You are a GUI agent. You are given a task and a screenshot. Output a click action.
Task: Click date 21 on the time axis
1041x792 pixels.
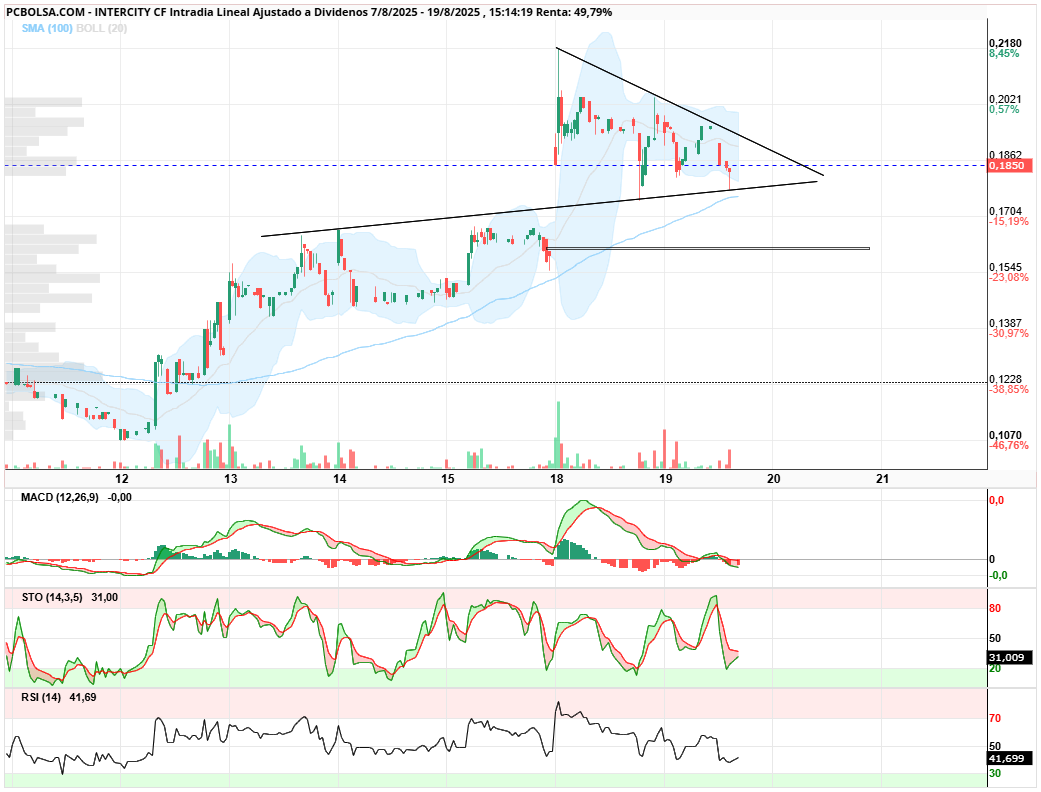(882, 479)
